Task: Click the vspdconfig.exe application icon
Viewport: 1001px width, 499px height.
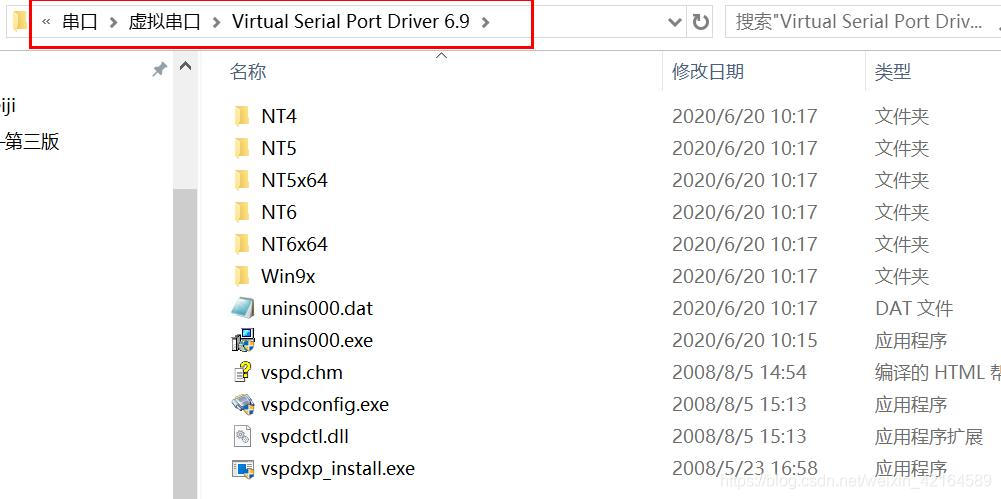Action: point(243,404)
